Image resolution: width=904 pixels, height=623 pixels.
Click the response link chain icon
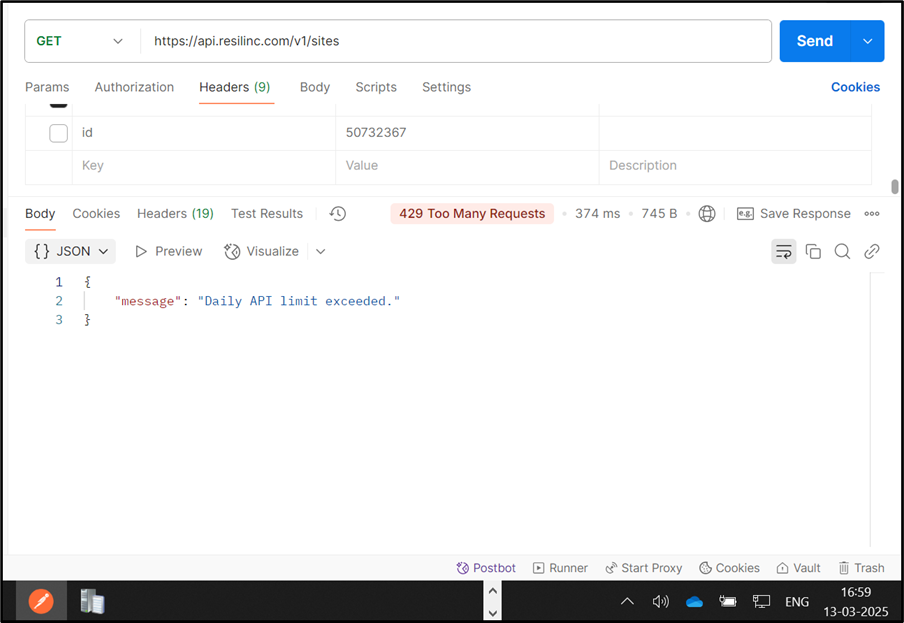872,251
